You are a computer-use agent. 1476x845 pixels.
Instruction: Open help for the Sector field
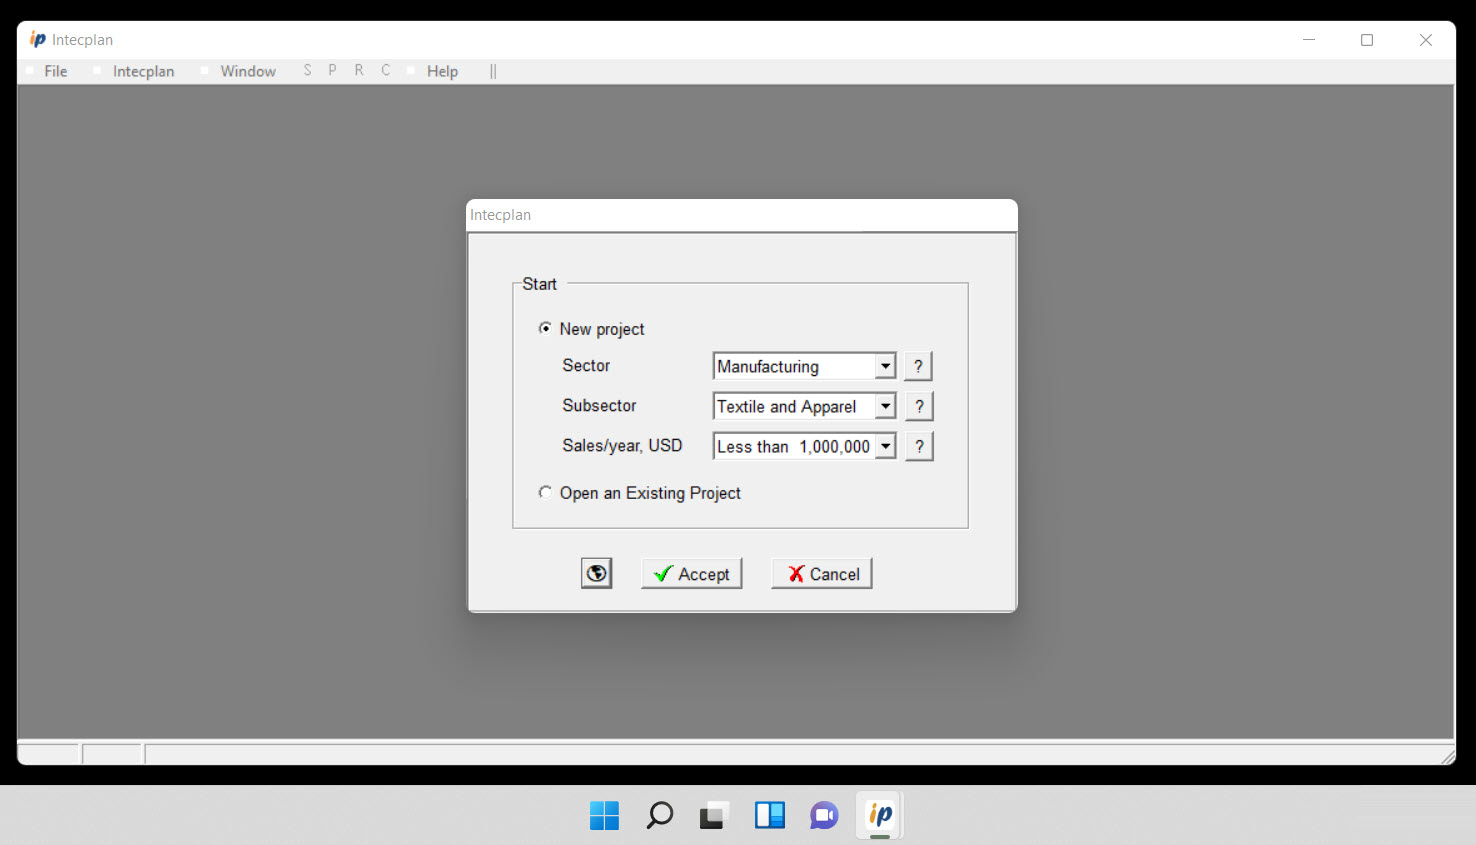click(918, 366)
